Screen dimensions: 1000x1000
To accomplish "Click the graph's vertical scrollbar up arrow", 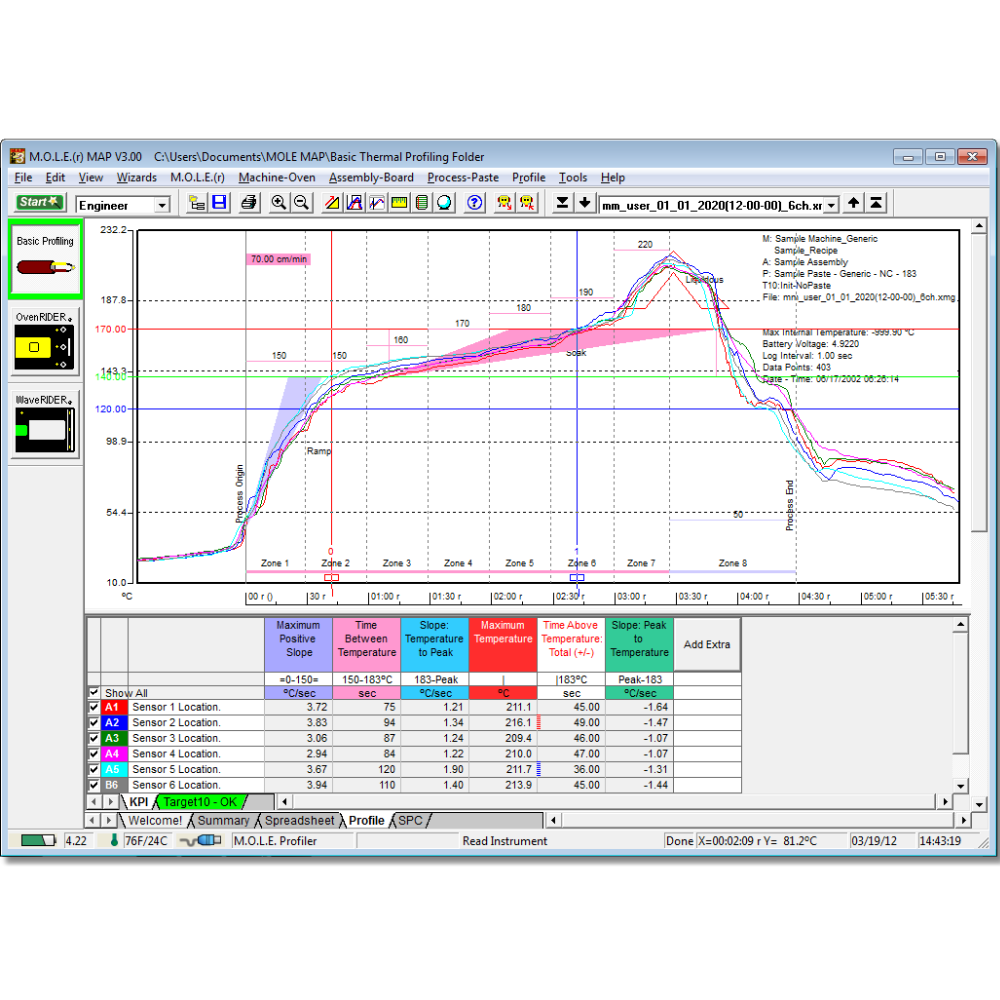I will pos(979,226).
